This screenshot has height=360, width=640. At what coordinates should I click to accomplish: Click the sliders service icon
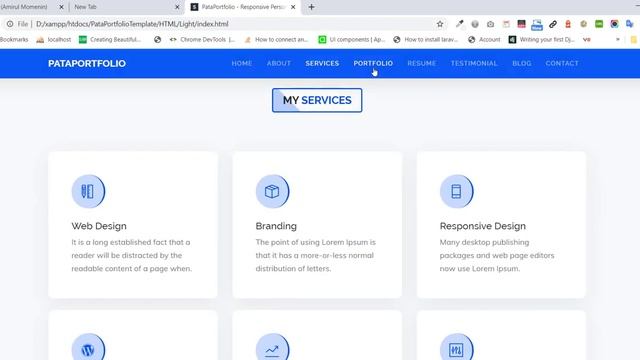(456, 349)
